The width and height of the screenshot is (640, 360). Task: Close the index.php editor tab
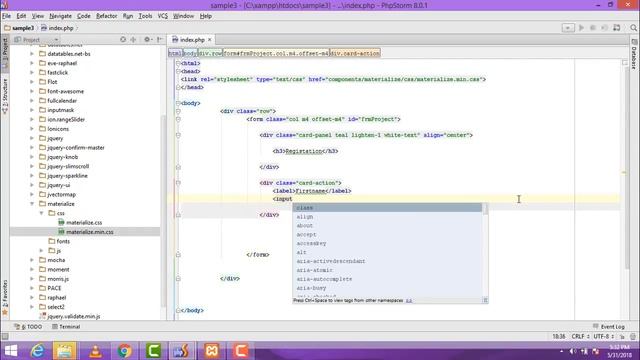click(210, 40)
